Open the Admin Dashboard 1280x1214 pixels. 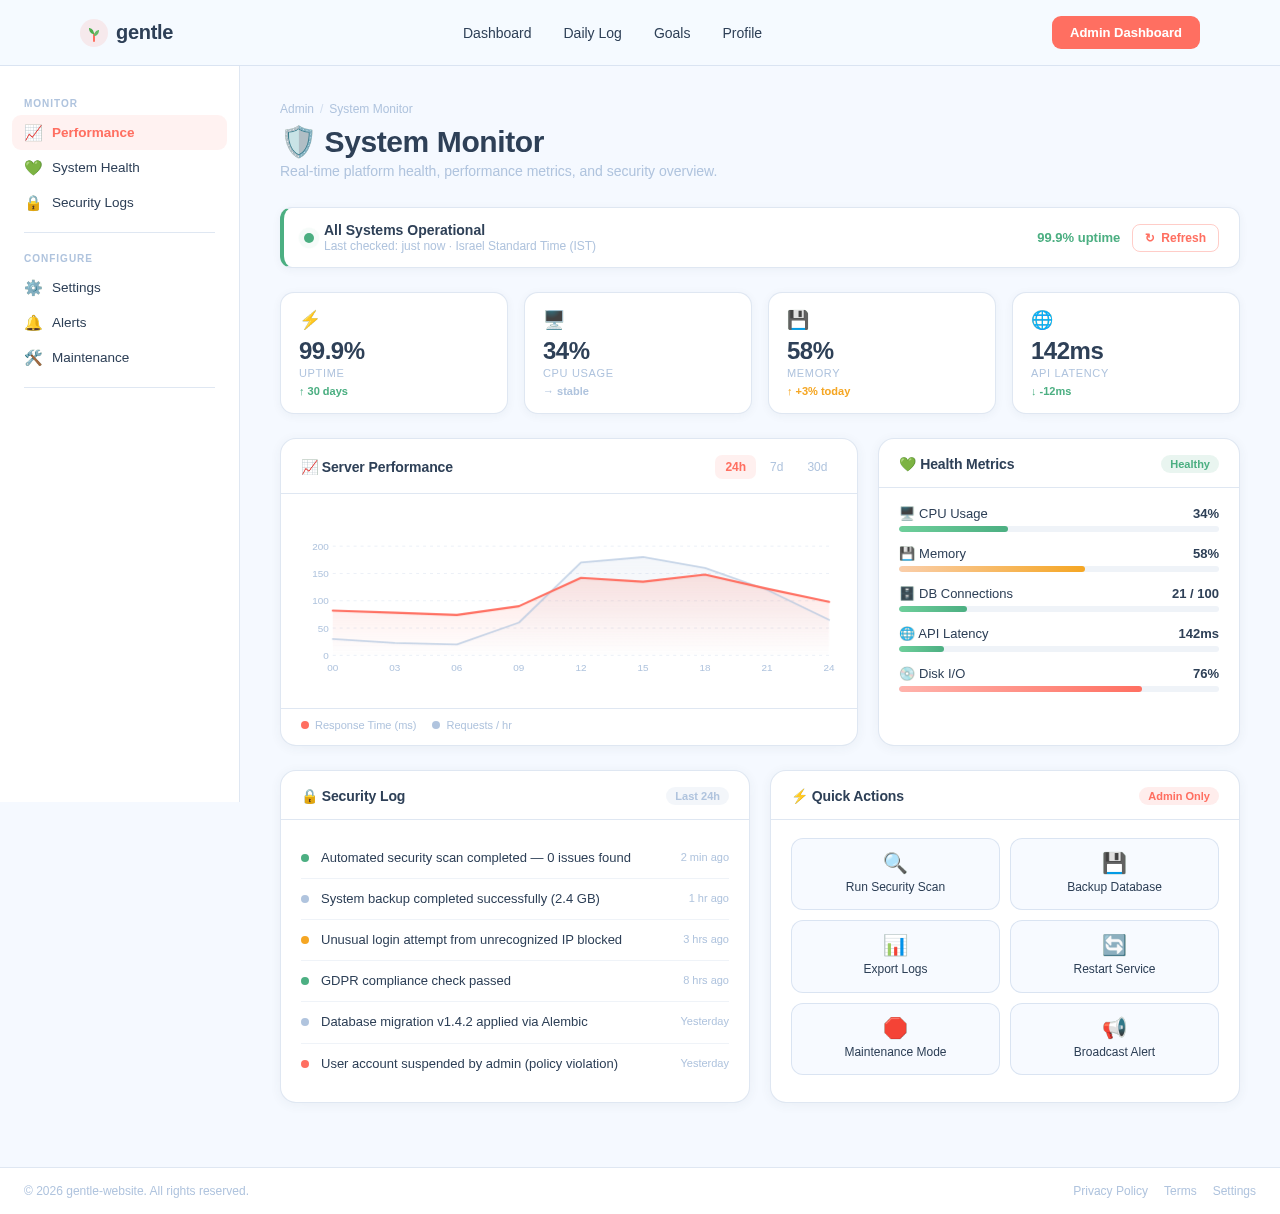pyautogui.click(x=1125, y=33)
